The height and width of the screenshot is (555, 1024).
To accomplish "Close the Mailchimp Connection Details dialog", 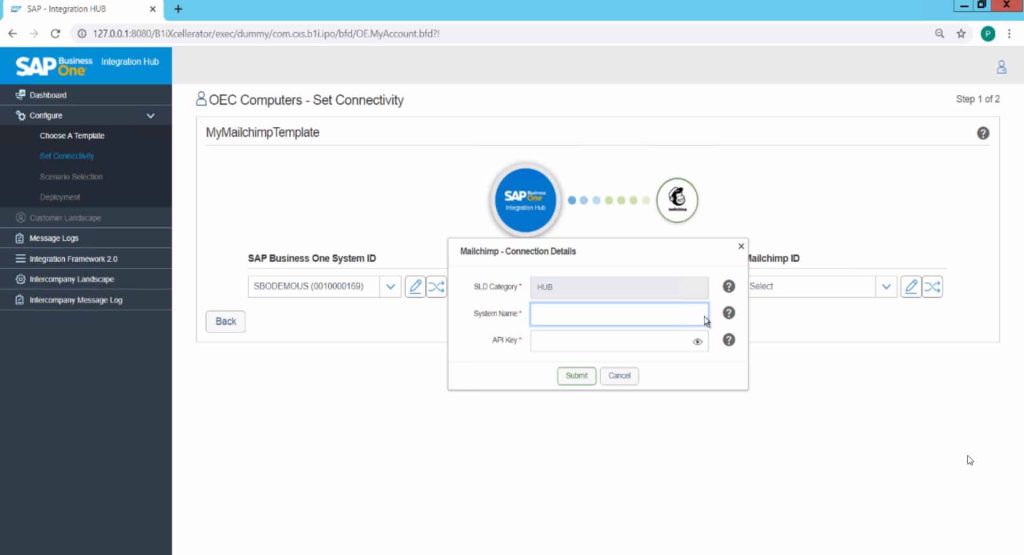I will pyautogui.click(x=741, y=246).
